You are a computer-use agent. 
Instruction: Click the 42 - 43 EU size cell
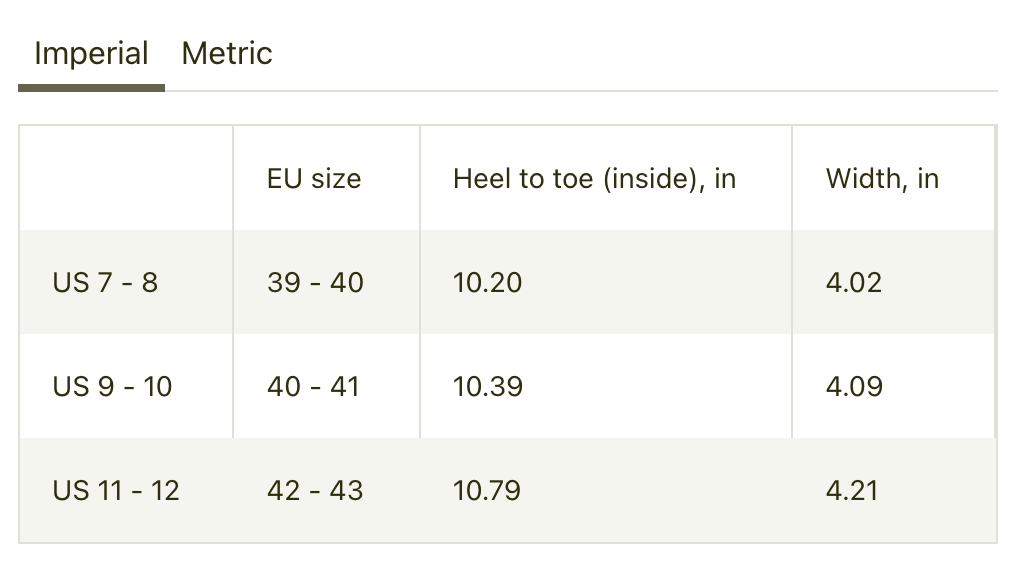[315, 491]
